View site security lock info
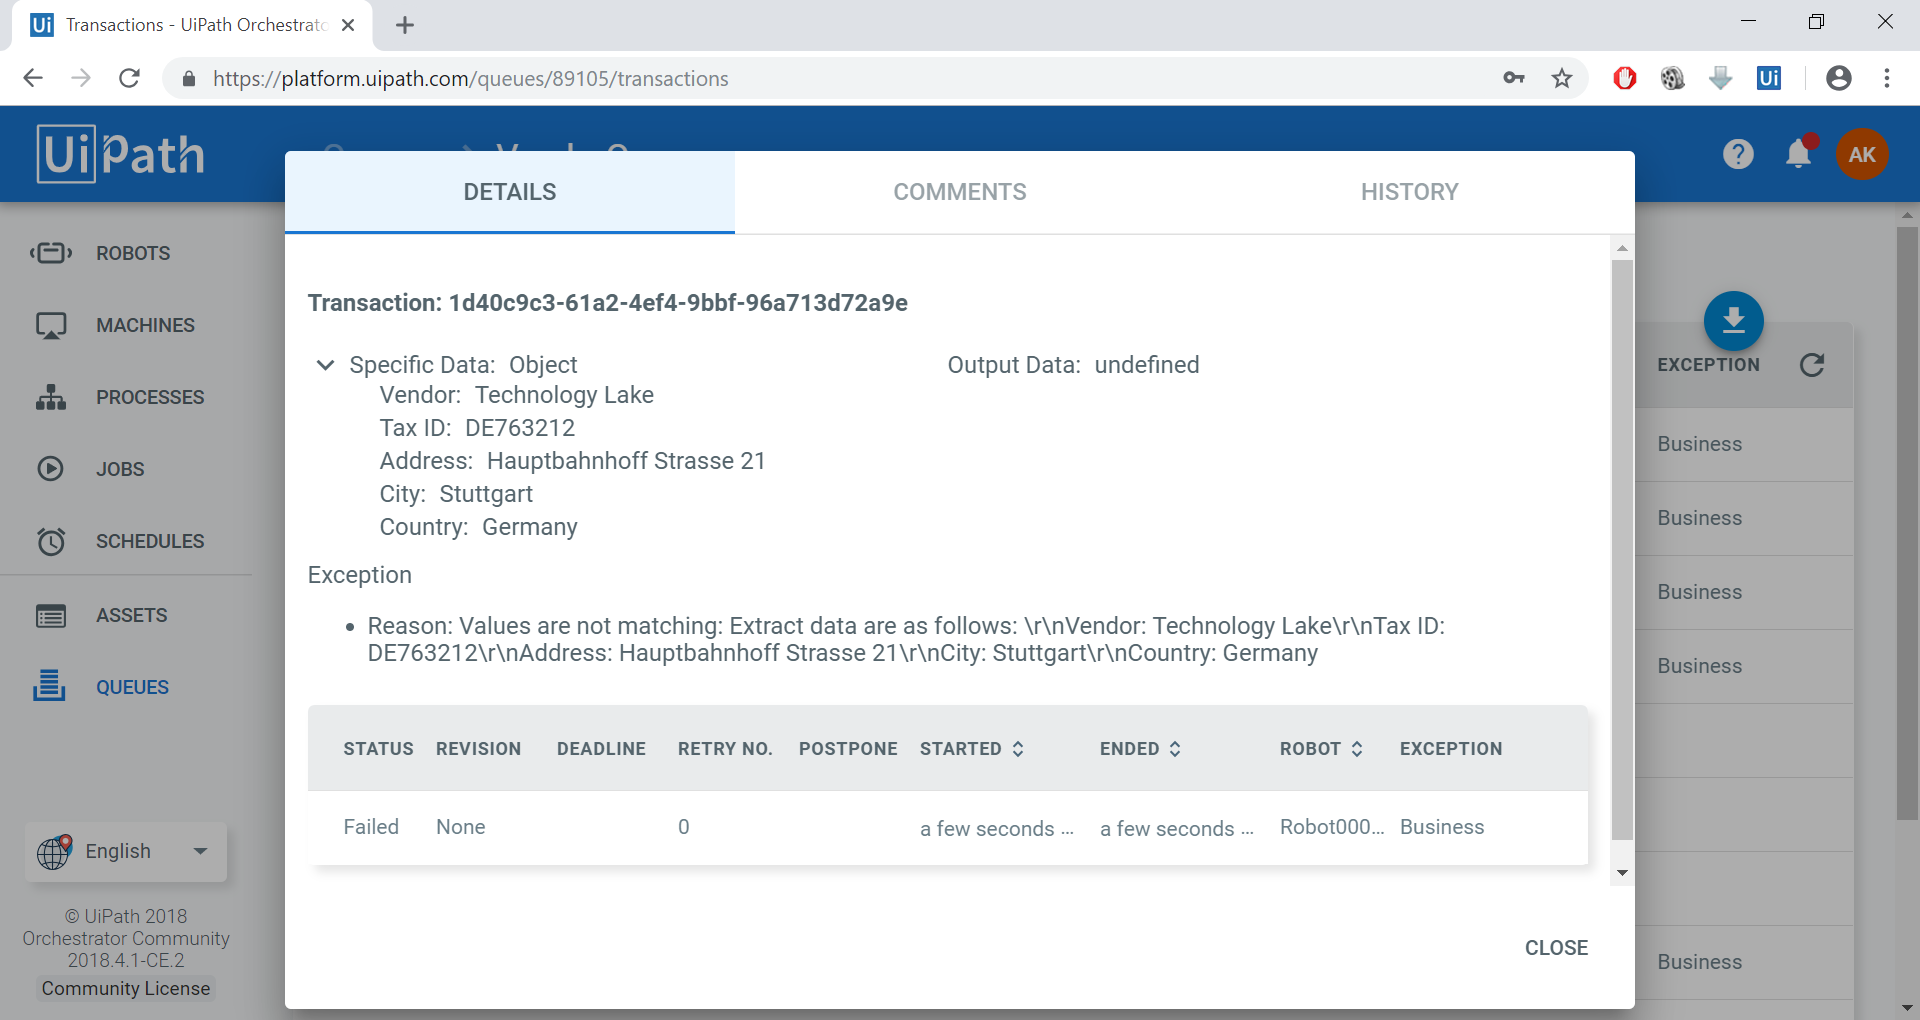The height and width of the screenshot is (1020, 1920). coord(188,79)
